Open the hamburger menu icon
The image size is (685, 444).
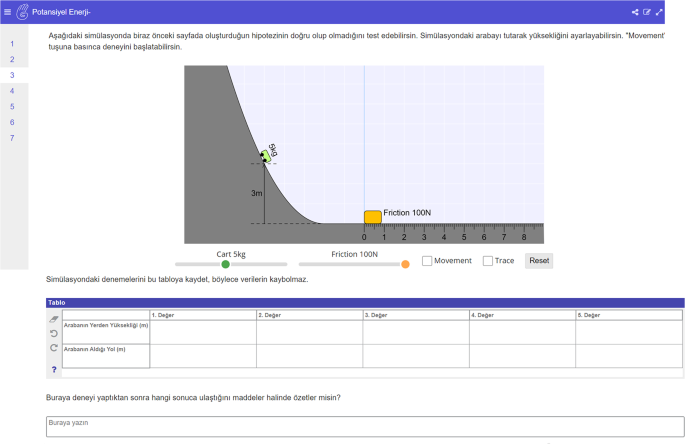(x=7, y=12)
